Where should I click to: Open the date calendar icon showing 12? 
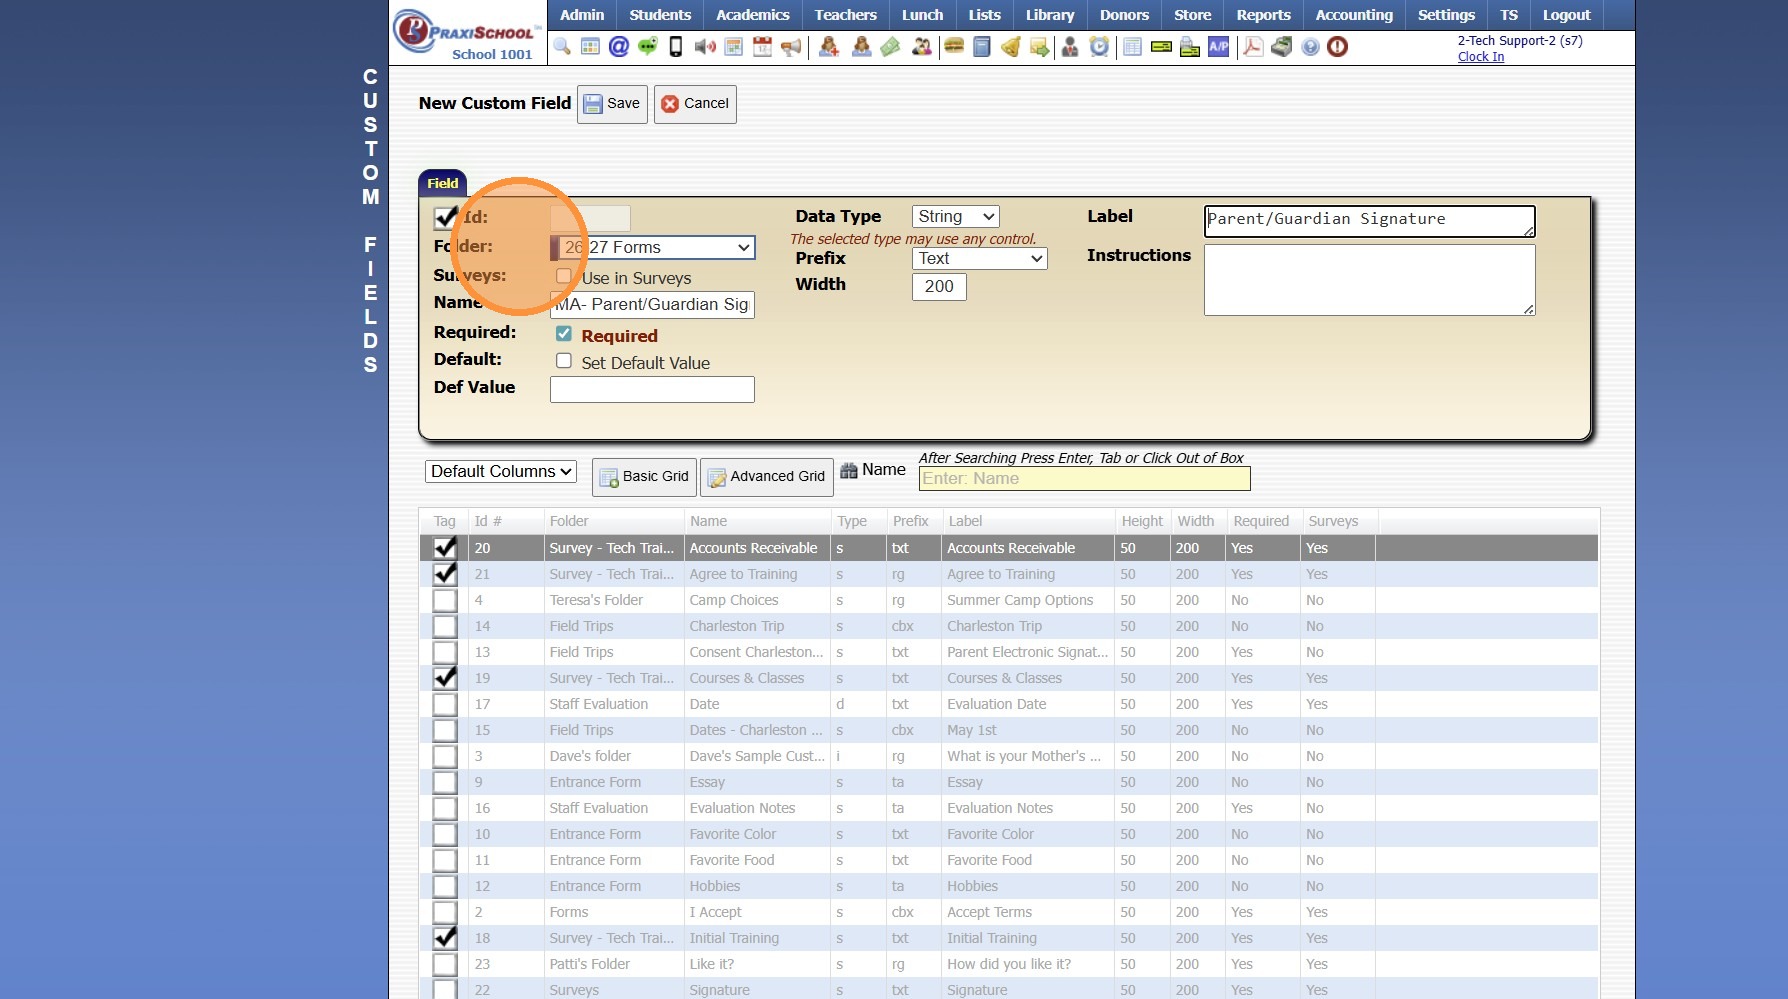762,47
